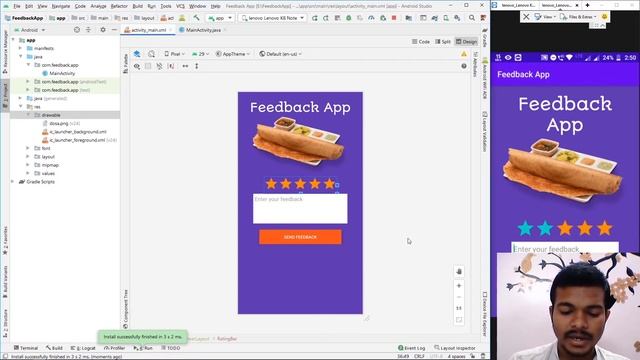Open the Component Tree side panel
Image resolution: width=640 pixels, height=360 pixels.
click(x=125, y=309)
